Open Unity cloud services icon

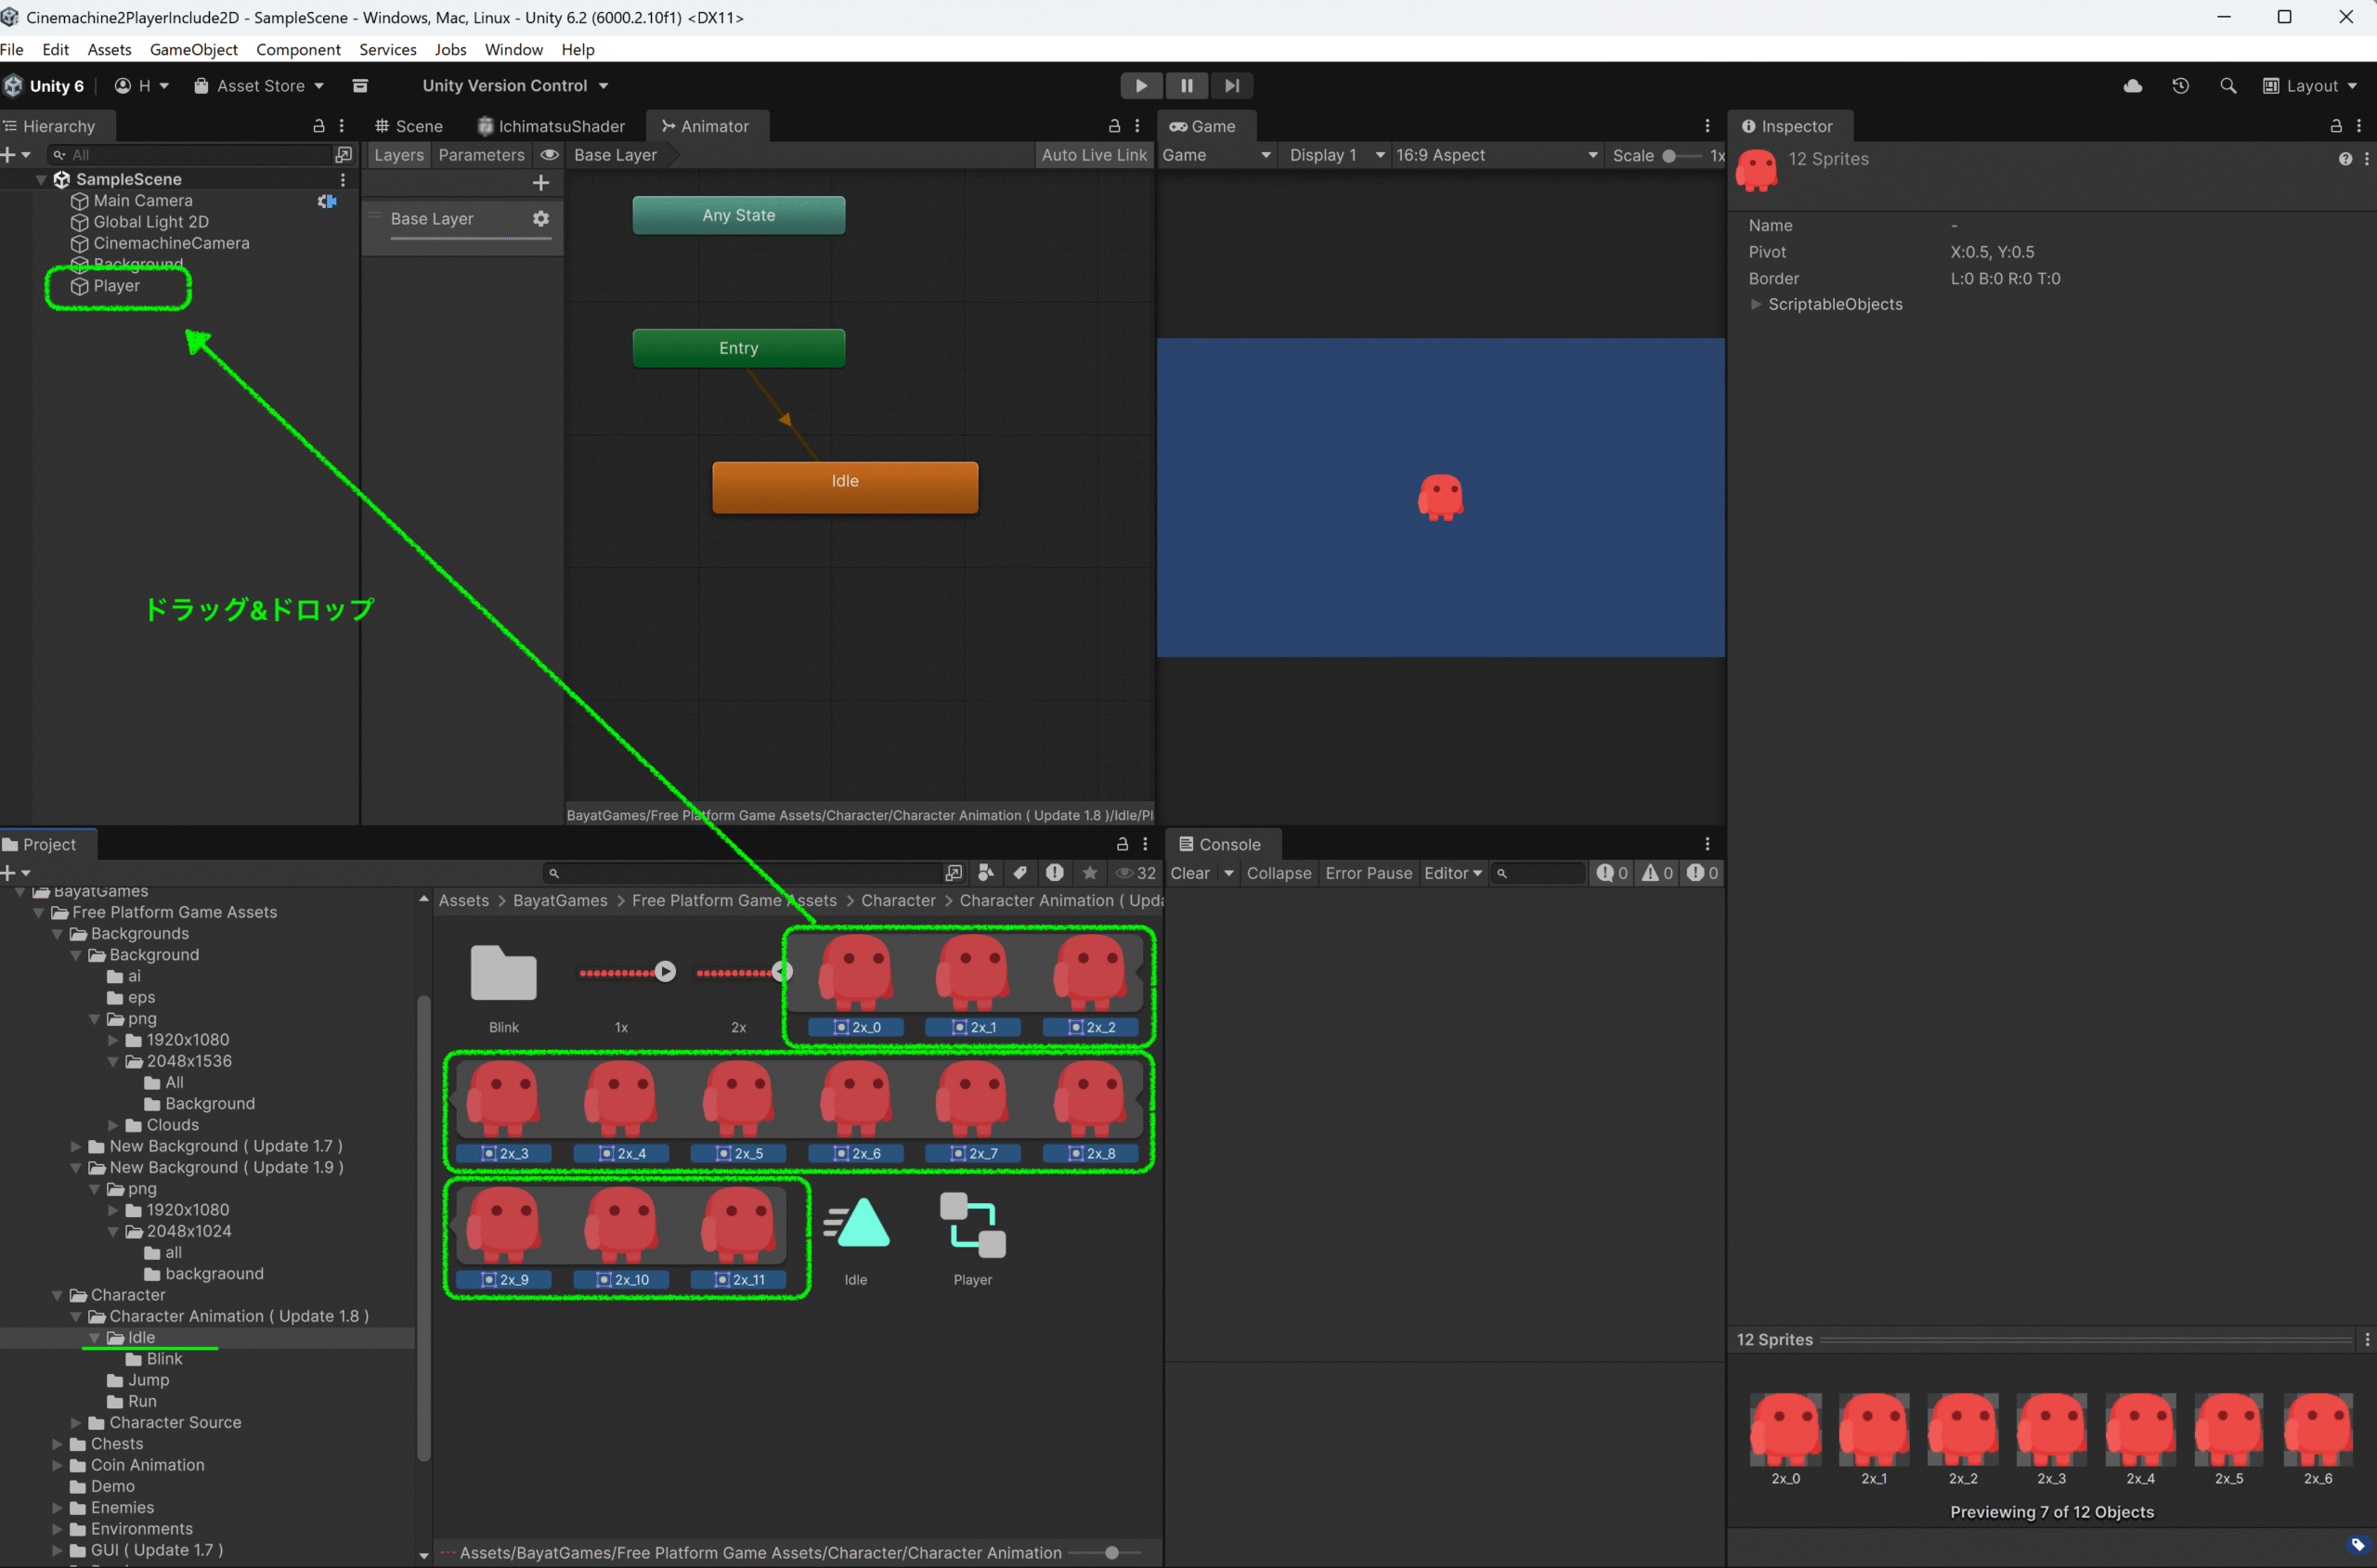coord(2132,86)
